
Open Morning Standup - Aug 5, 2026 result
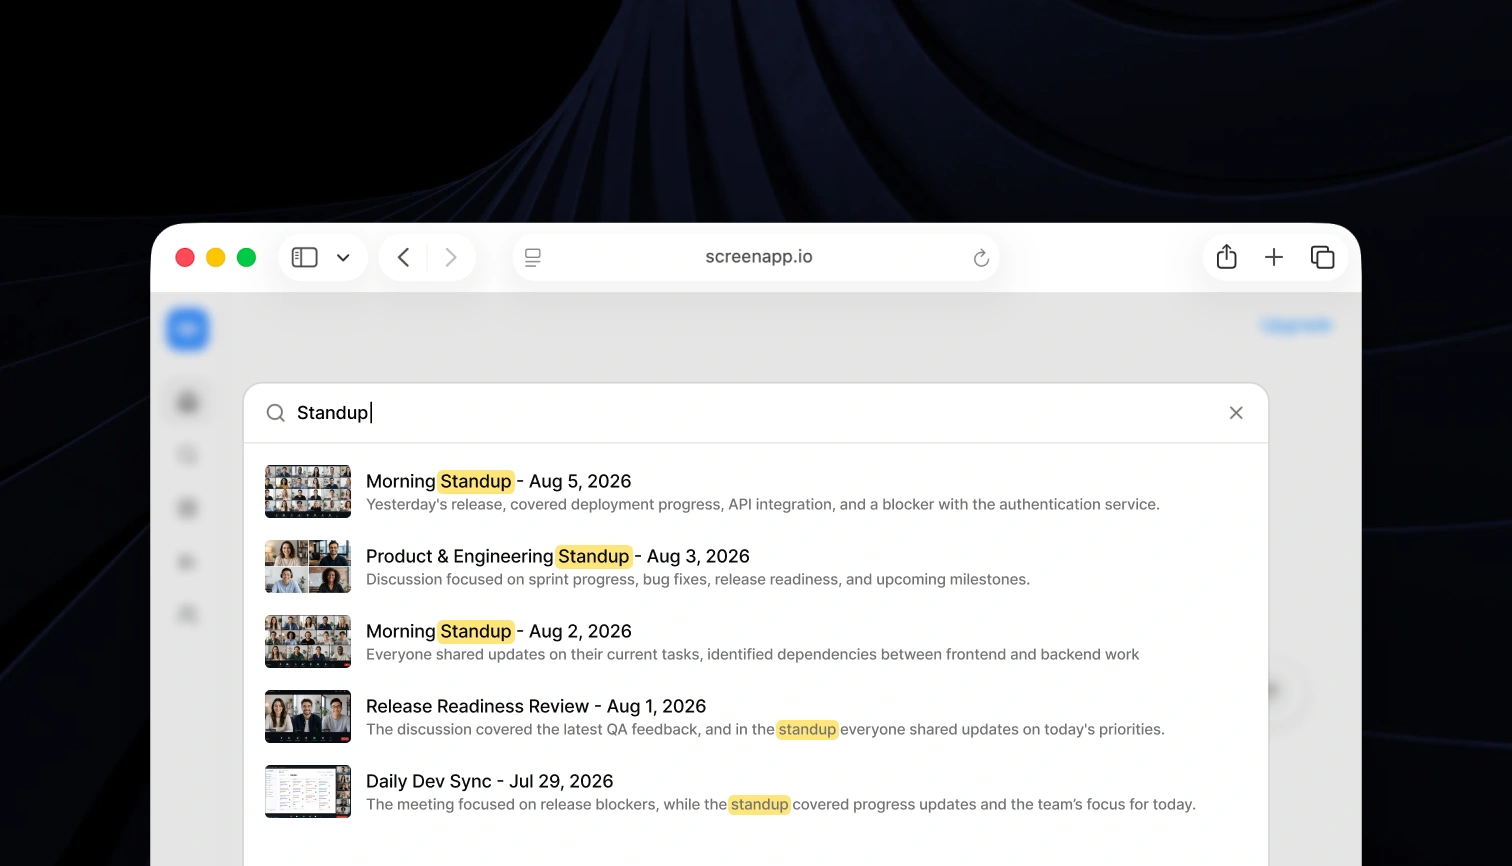(x=756, y=491)
